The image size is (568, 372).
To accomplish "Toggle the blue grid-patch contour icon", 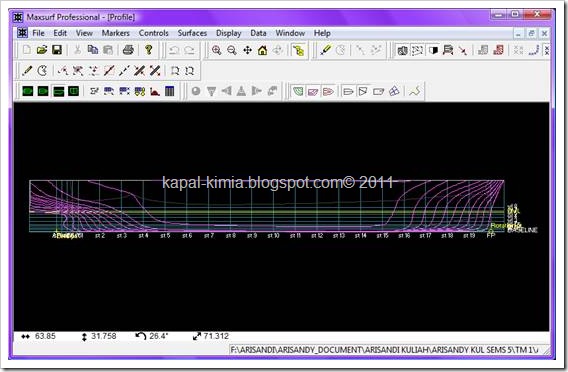I will coord(394,91).
